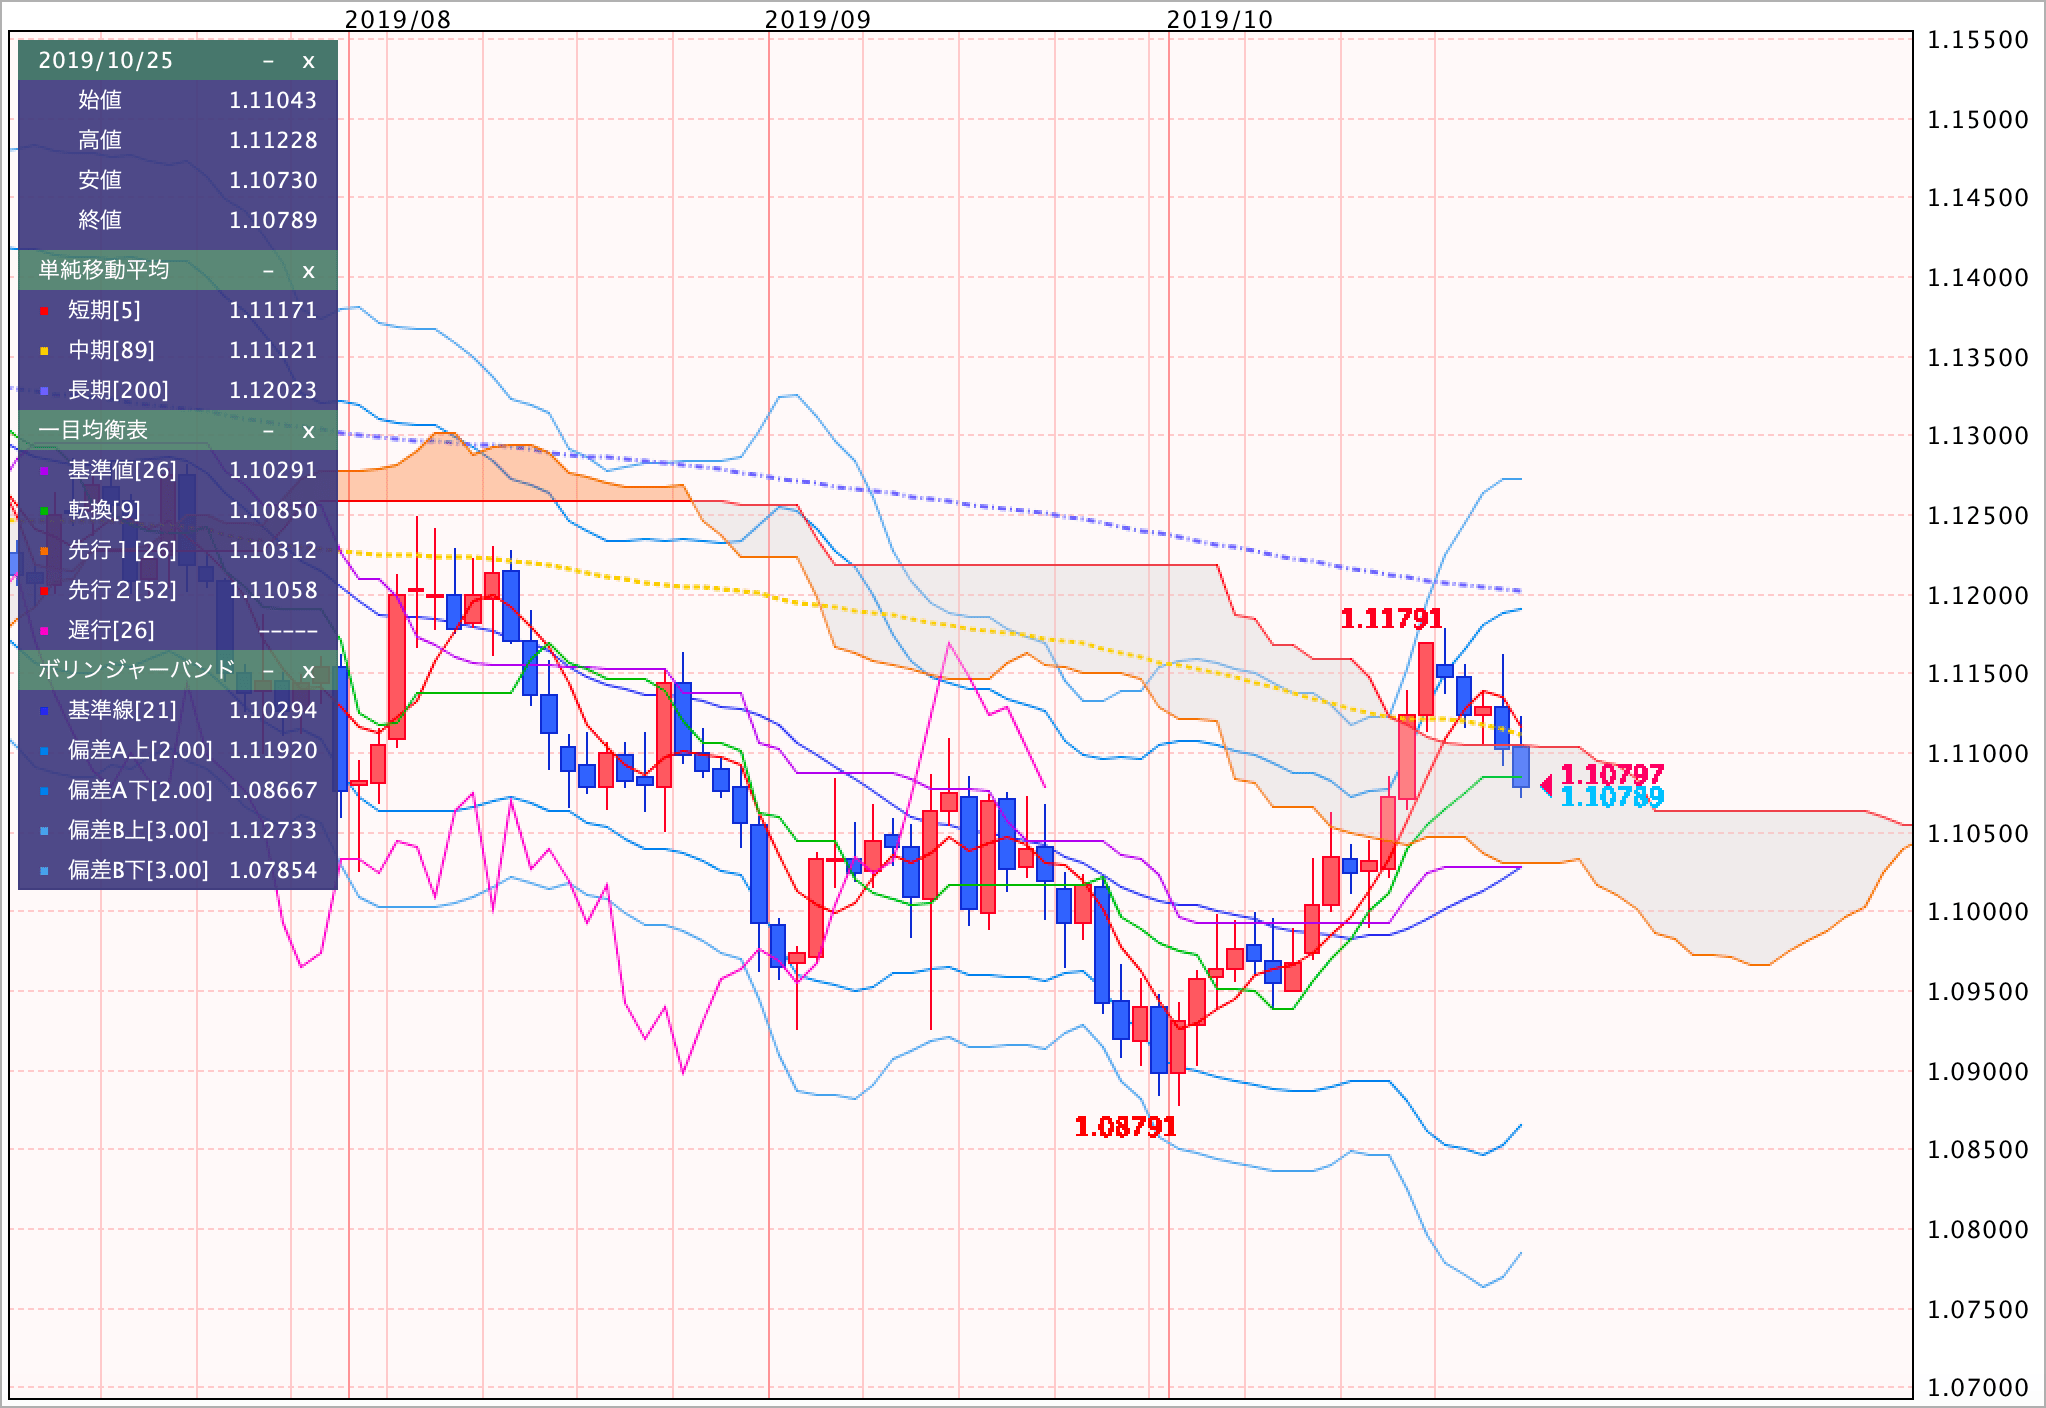The height and width of the screenshot is (1408, 2046).
Task: Collapse the ボリンジャーバンド panel
Action: (x=268, y=671)
